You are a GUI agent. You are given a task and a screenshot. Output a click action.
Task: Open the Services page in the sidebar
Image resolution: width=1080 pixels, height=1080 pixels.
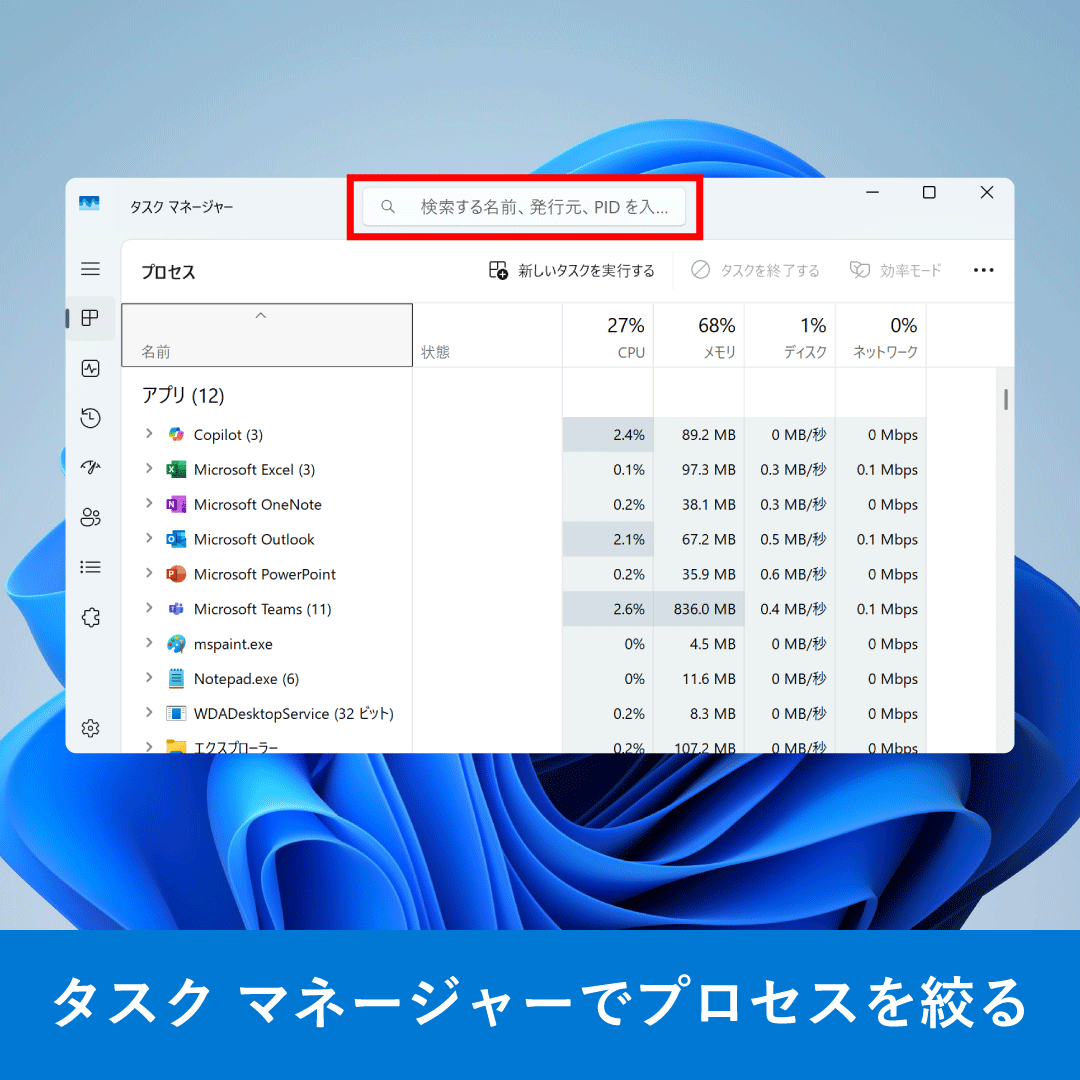point(91,617)
